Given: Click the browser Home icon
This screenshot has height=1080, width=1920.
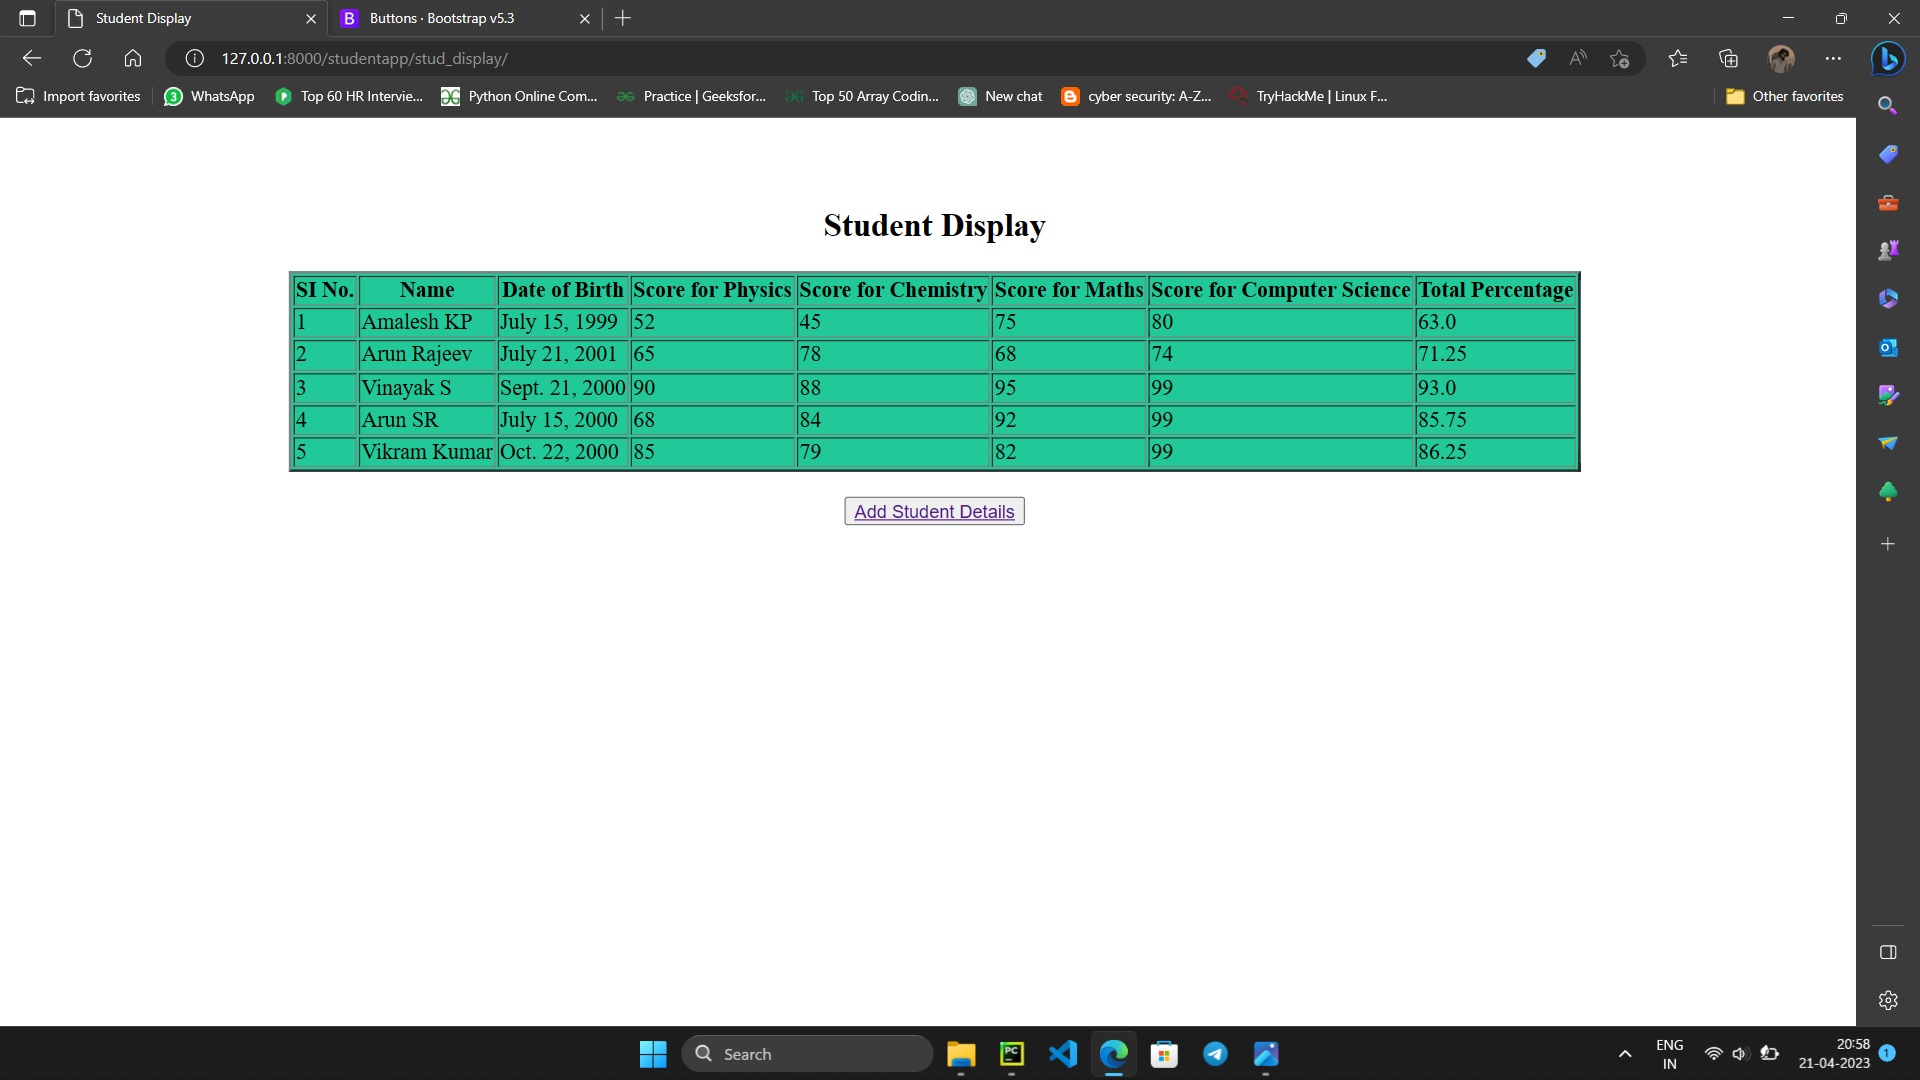Looking at the screenshot, I should [x=133, y=58].
